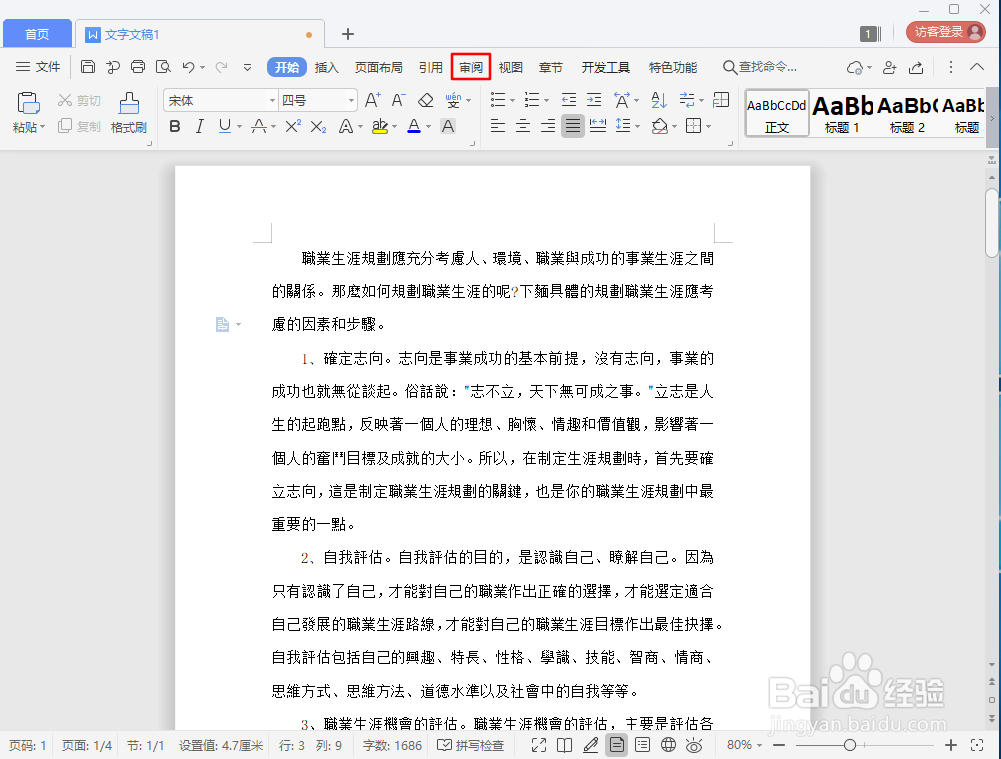Image resolution: width=1001 pixels, height=759 pixels.
Task: Go to the 首页 home tab
Action: tap(37, 34)
